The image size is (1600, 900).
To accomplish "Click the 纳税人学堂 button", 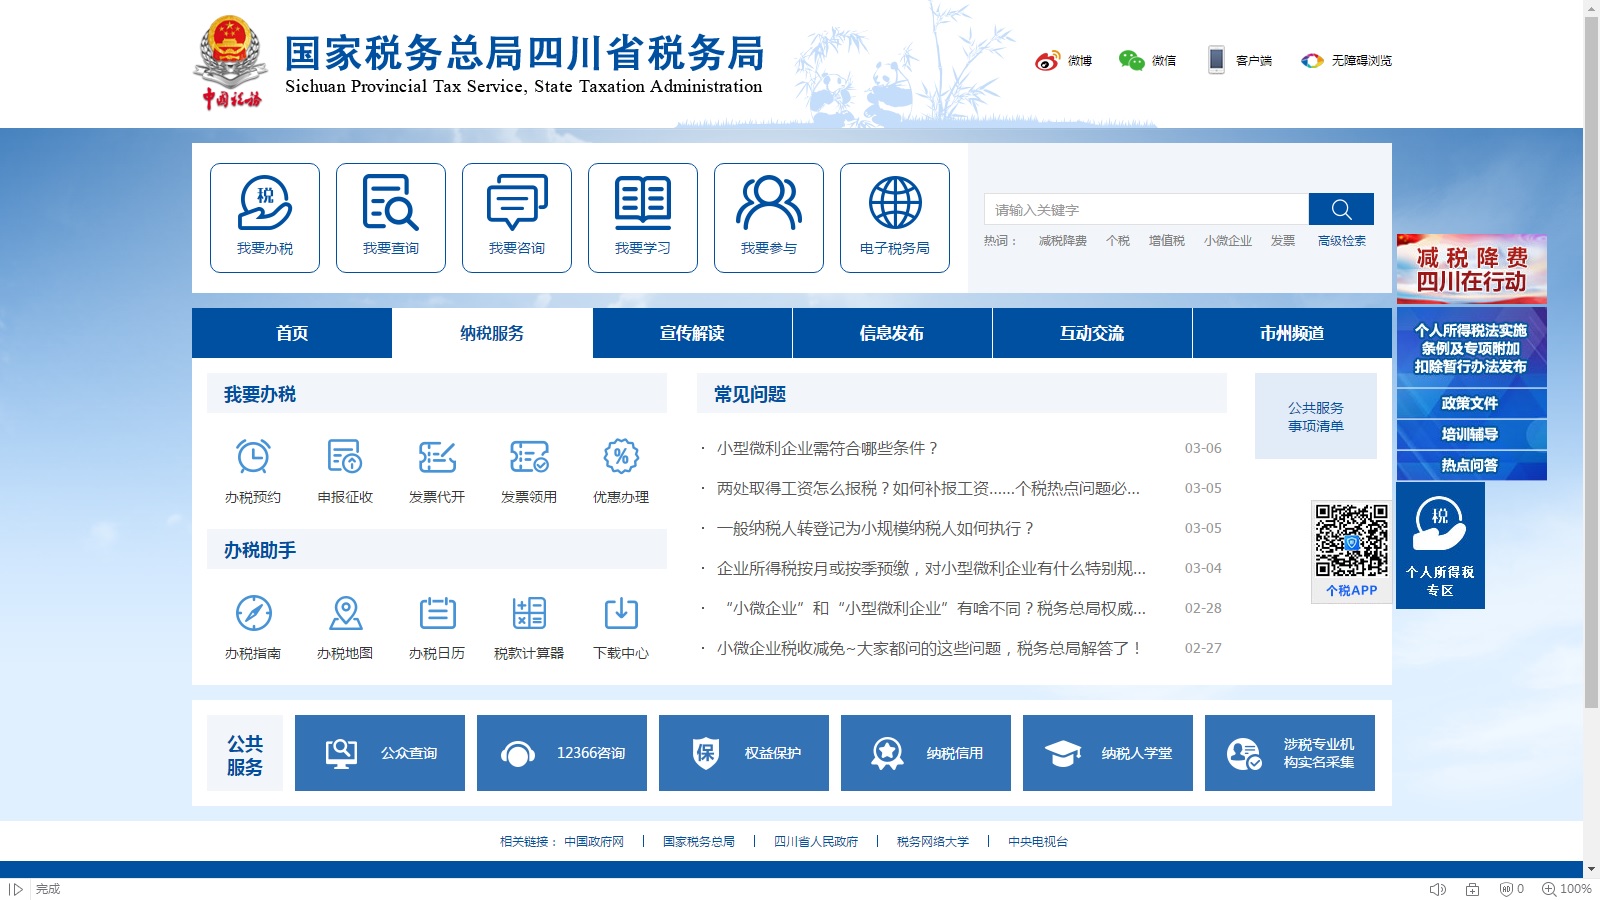I will [1108, 753].
